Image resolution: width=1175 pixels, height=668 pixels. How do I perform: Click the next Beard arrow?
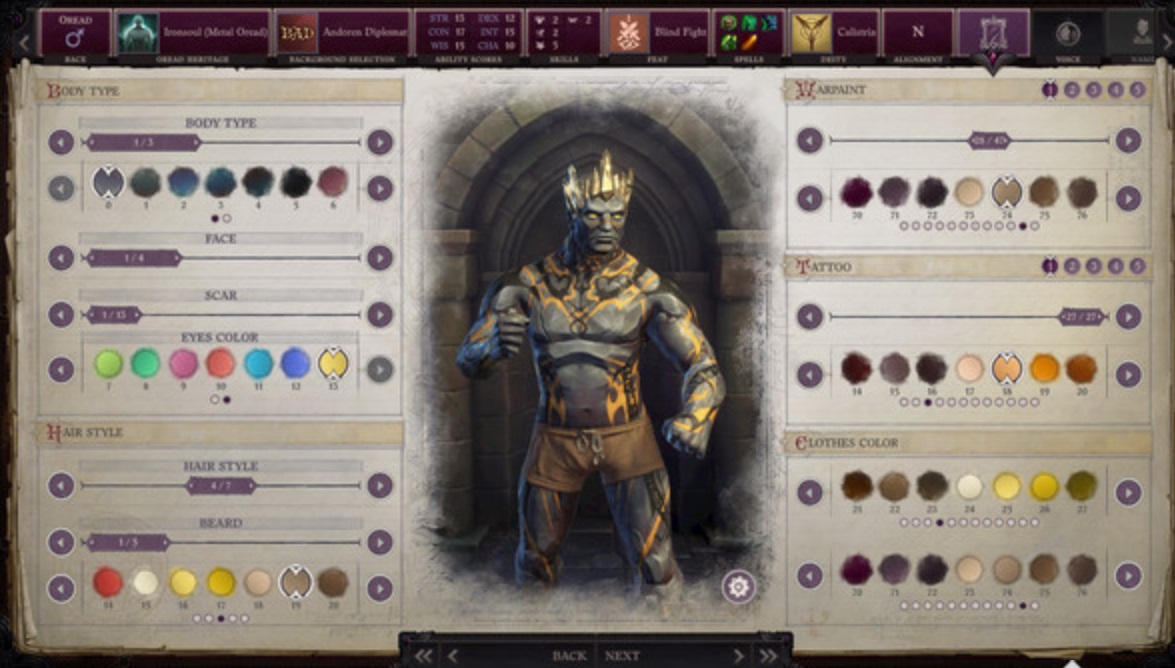[x=380, y=542]
